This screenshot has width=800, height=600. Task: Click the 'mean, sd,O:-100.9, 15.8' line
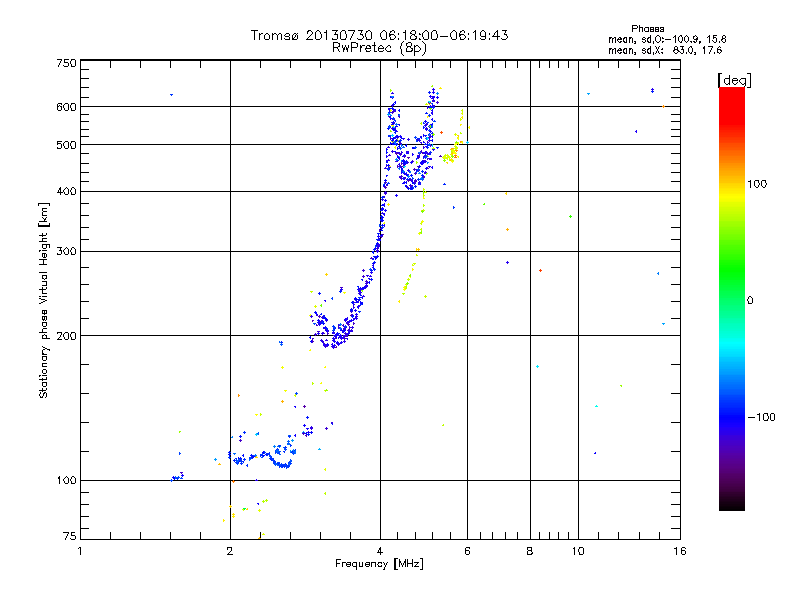(667, 39)
